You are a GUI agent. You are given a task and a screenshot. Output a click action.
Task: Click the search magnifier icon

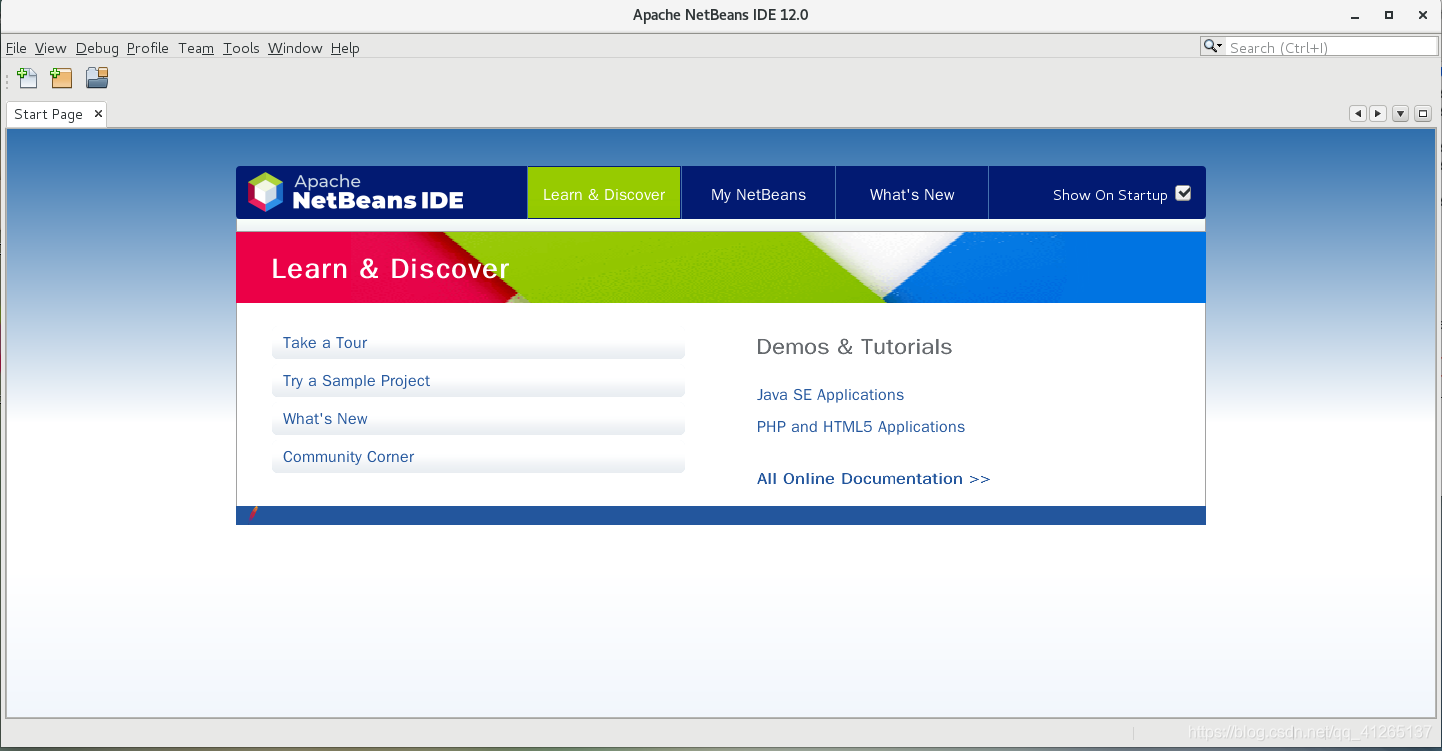(x=1213, y=47)
